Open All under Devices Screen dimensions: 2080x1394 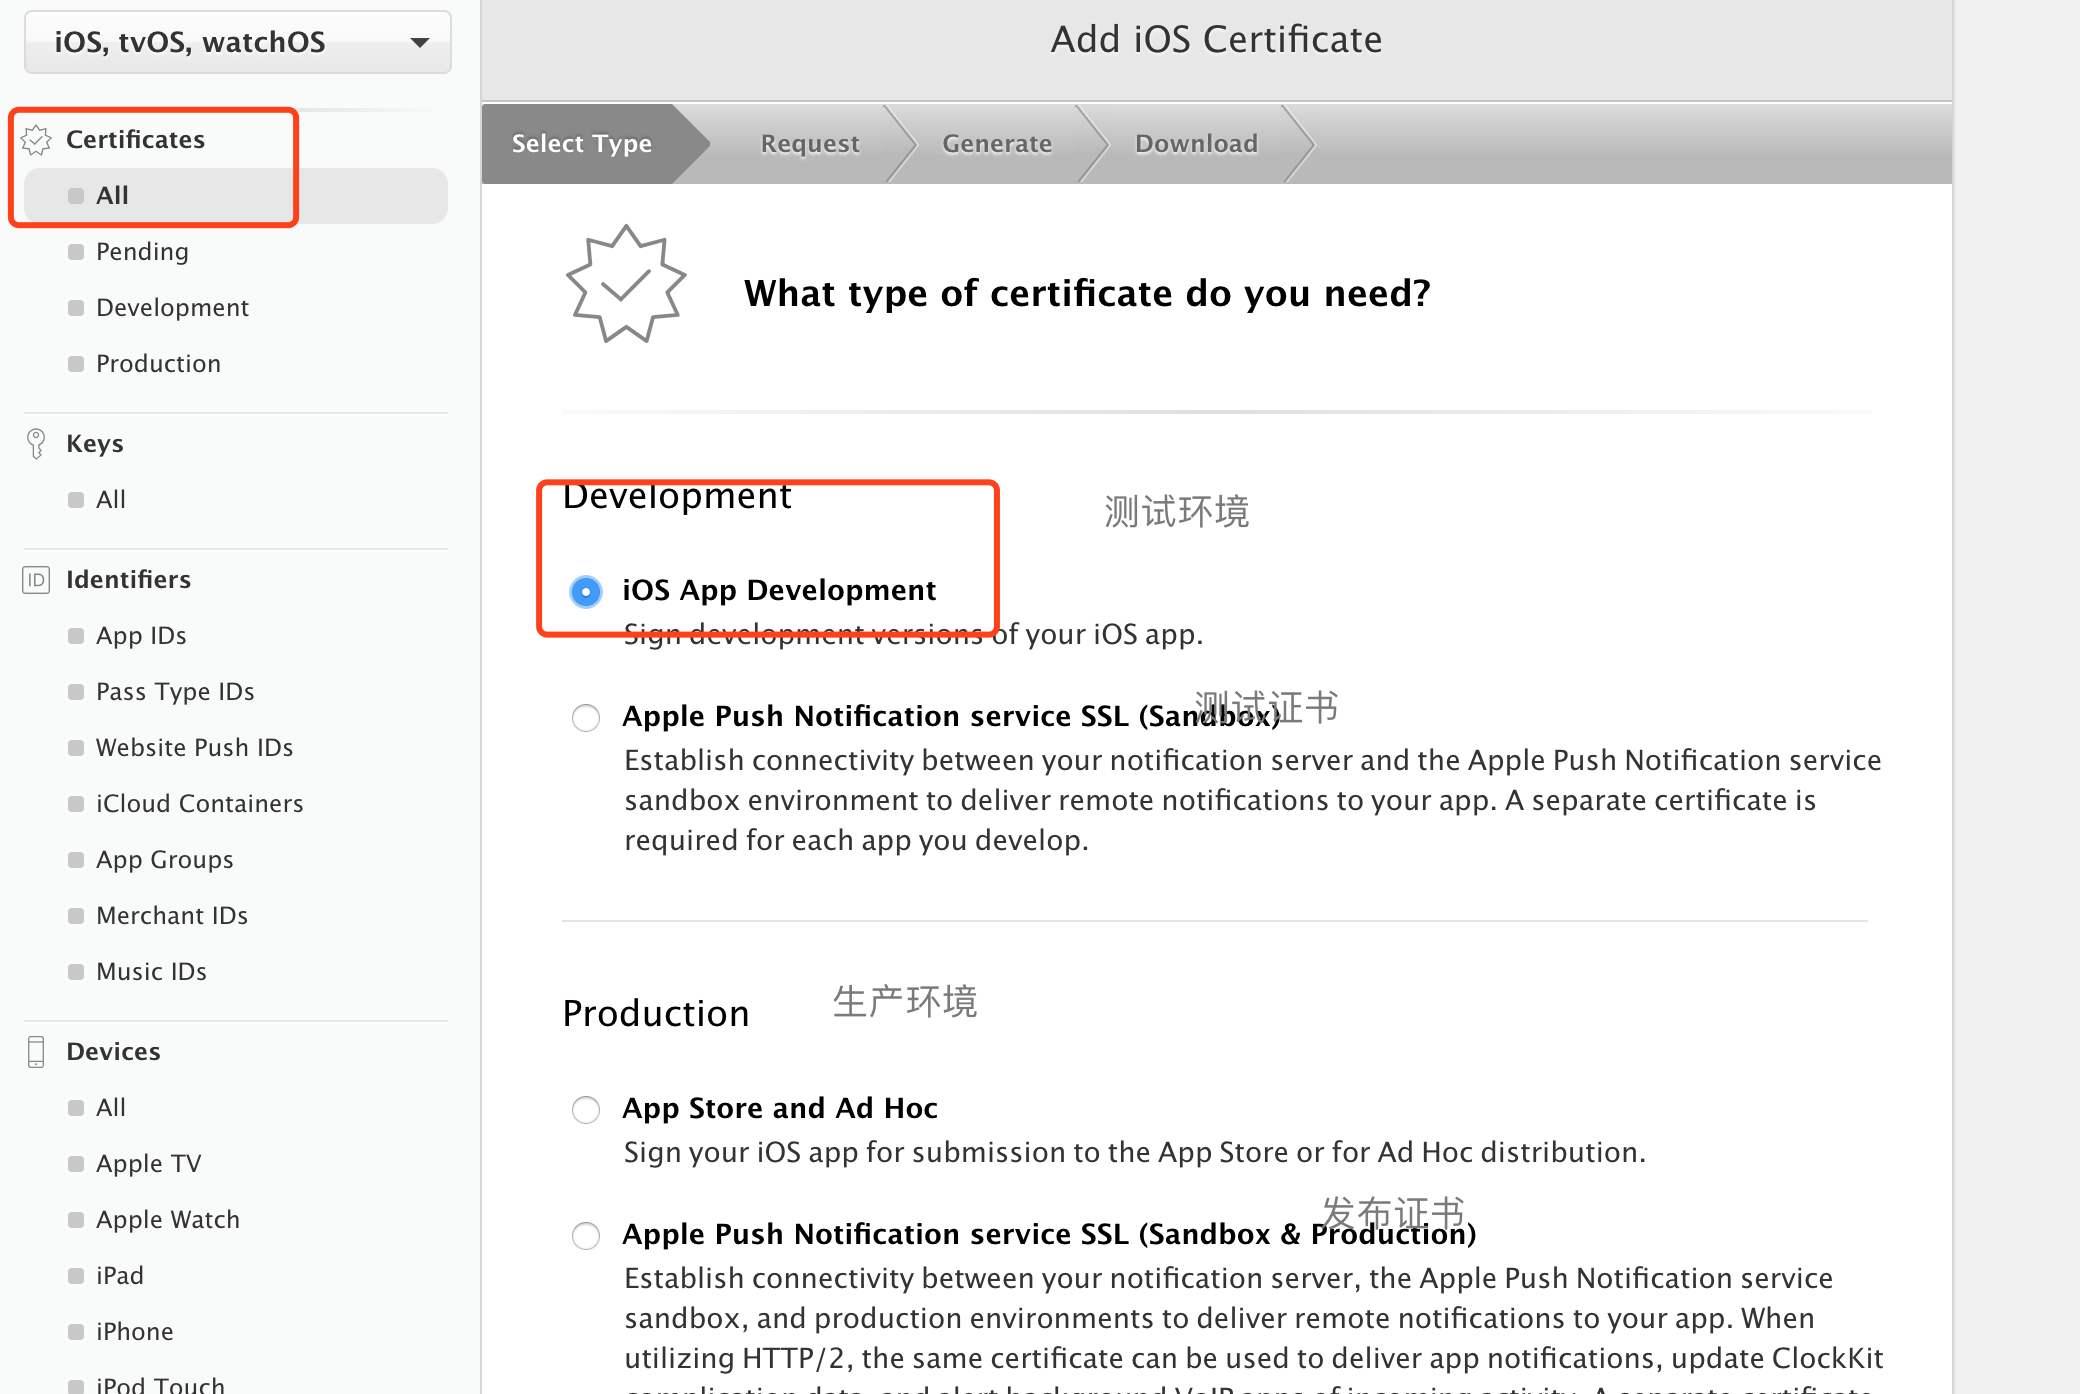coord(110,1108)
